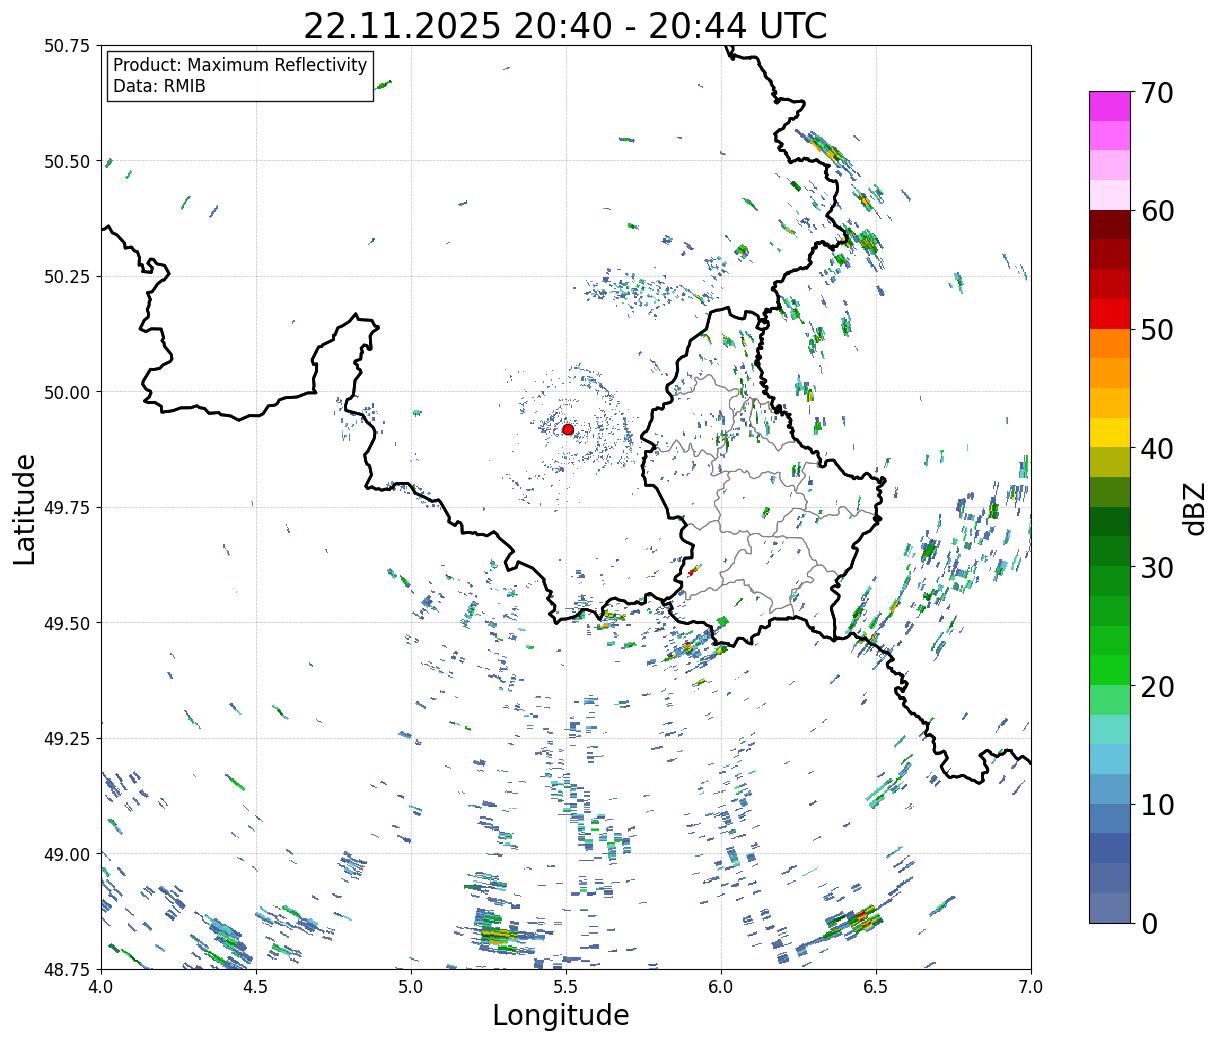This screenshot has width=1219, height=1040.
Task: Click the 50 tick label on colorbar
Action: point(1158,330)
